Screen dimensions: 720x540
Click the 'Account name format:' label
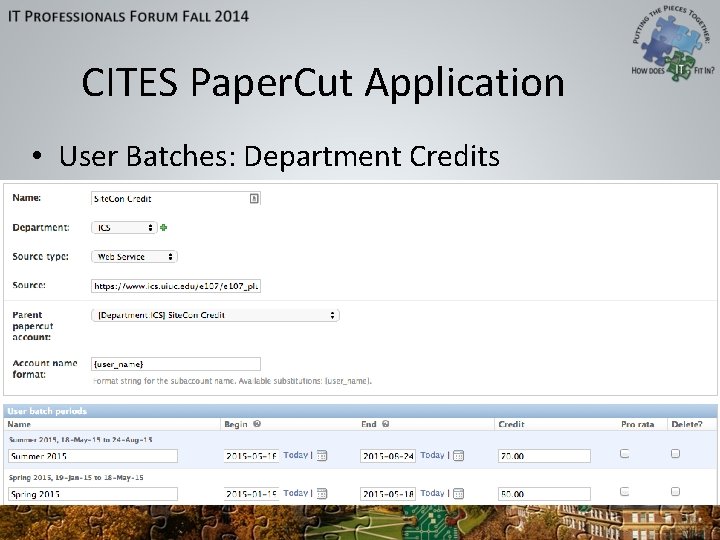coord(45,369)
